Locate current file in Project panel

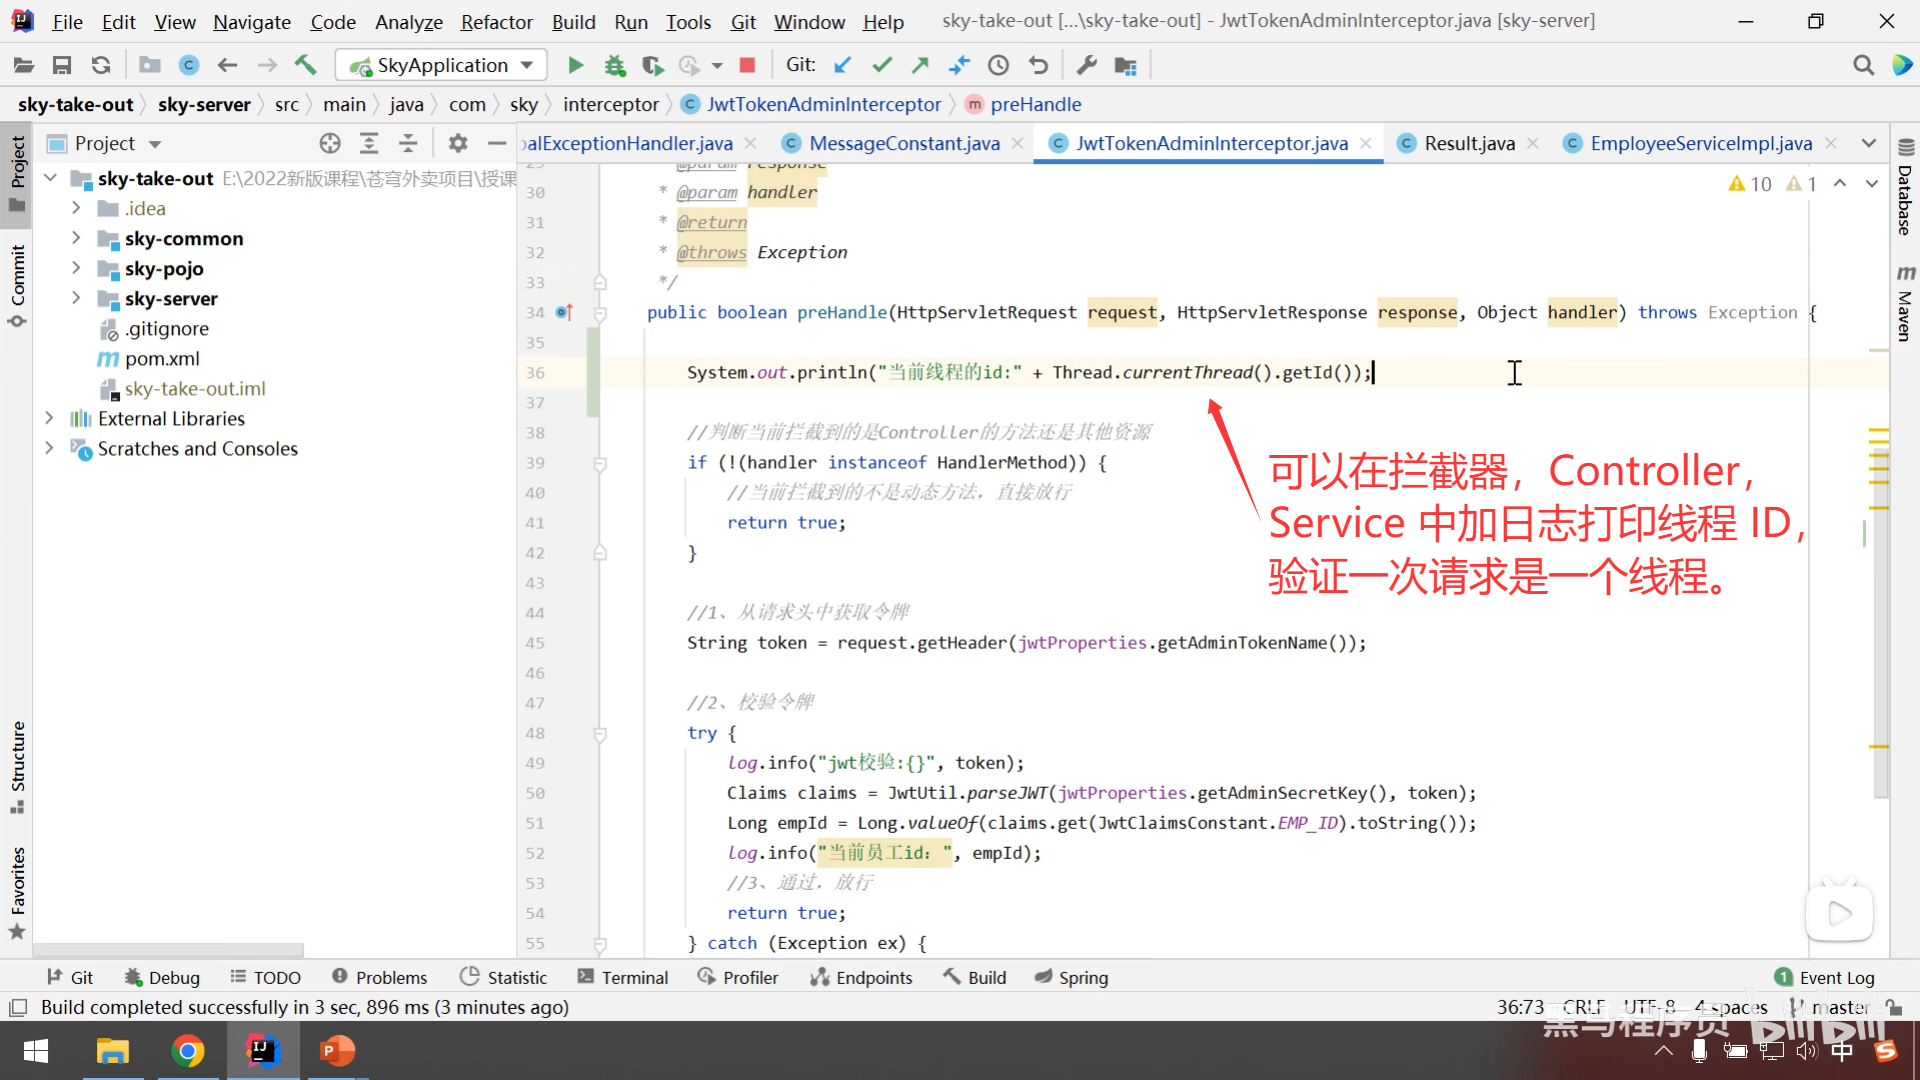pos(330,144)
